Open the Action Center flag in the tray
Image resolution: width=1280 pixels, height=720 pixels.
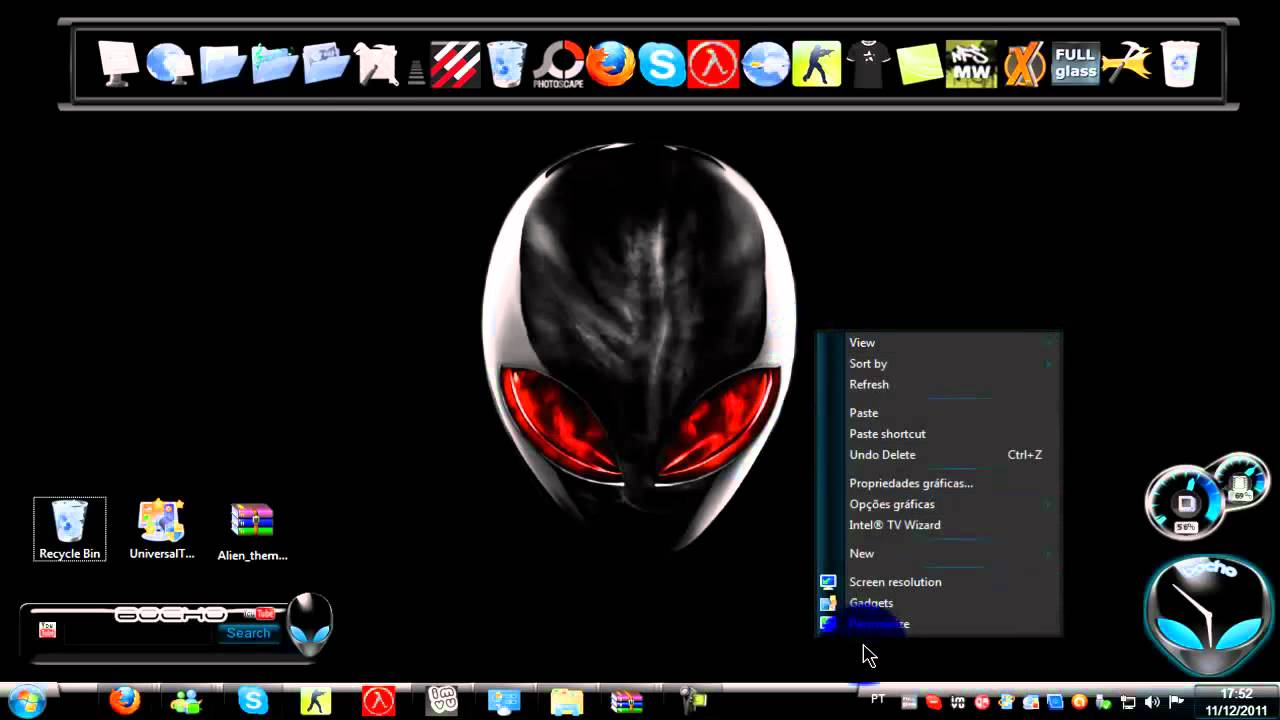[x=1176, y=702]
